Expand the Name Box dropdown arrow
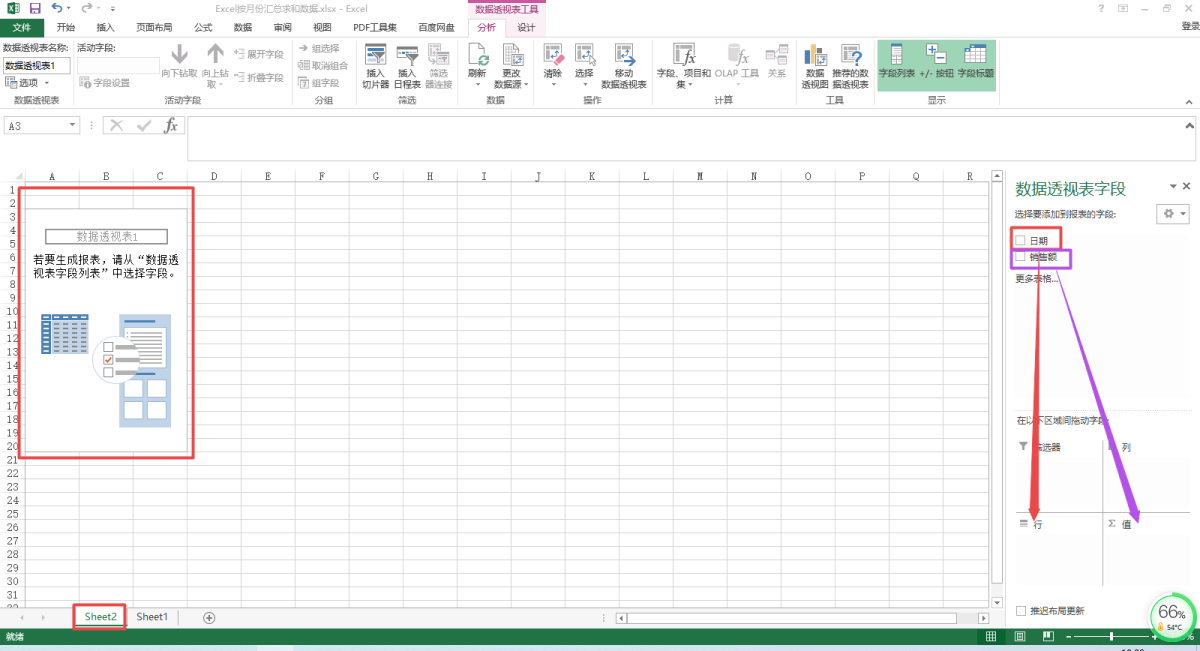 click(x=73, y=126)
